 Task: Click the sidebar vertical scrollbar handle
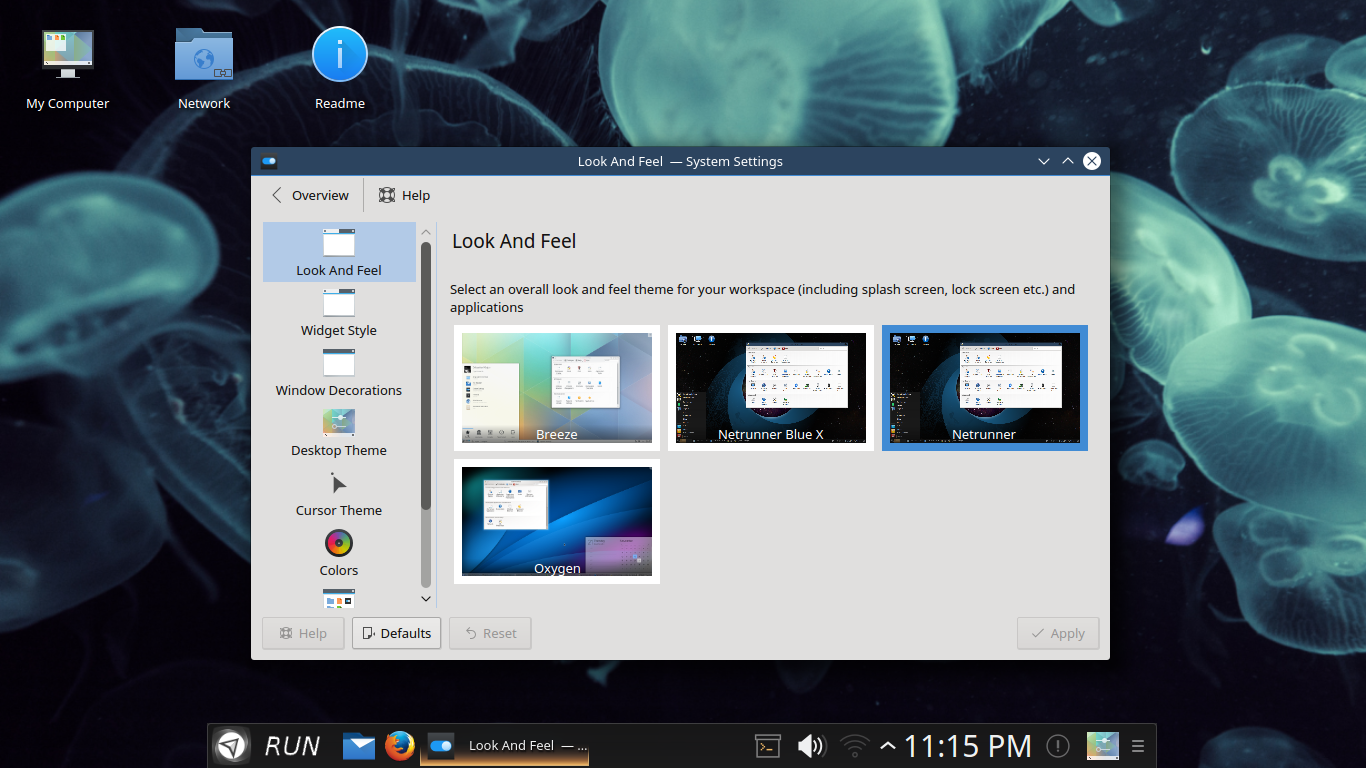[x=426, y=376]
